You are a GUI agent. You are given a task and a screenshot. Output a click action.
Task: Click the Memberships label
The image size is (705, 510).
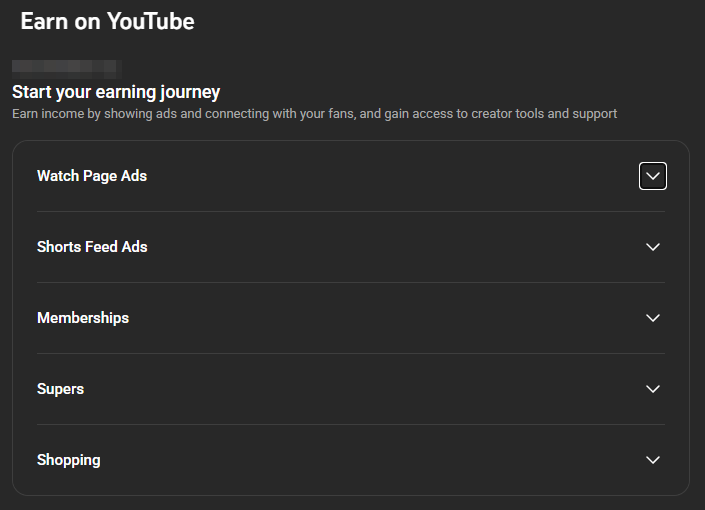click(x=83, y=318)
